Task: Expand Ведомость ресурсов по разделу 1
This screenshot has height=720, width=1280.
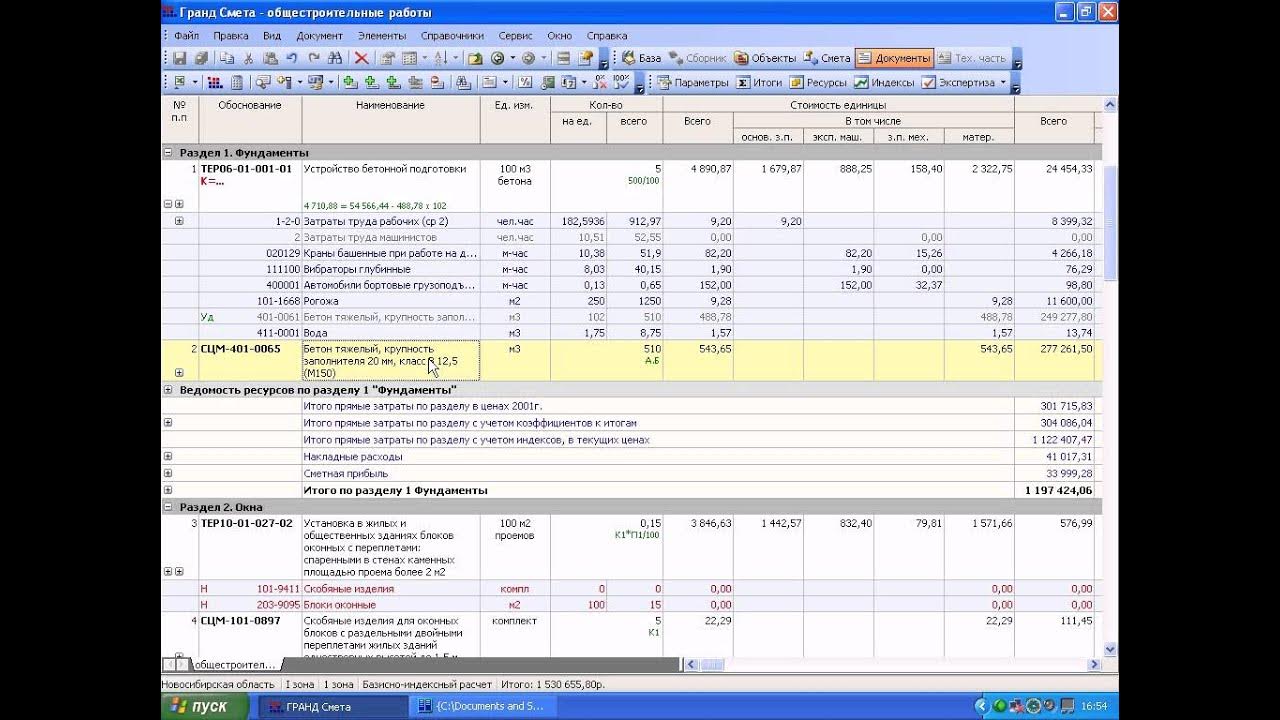Action: [x=168, y=390]
